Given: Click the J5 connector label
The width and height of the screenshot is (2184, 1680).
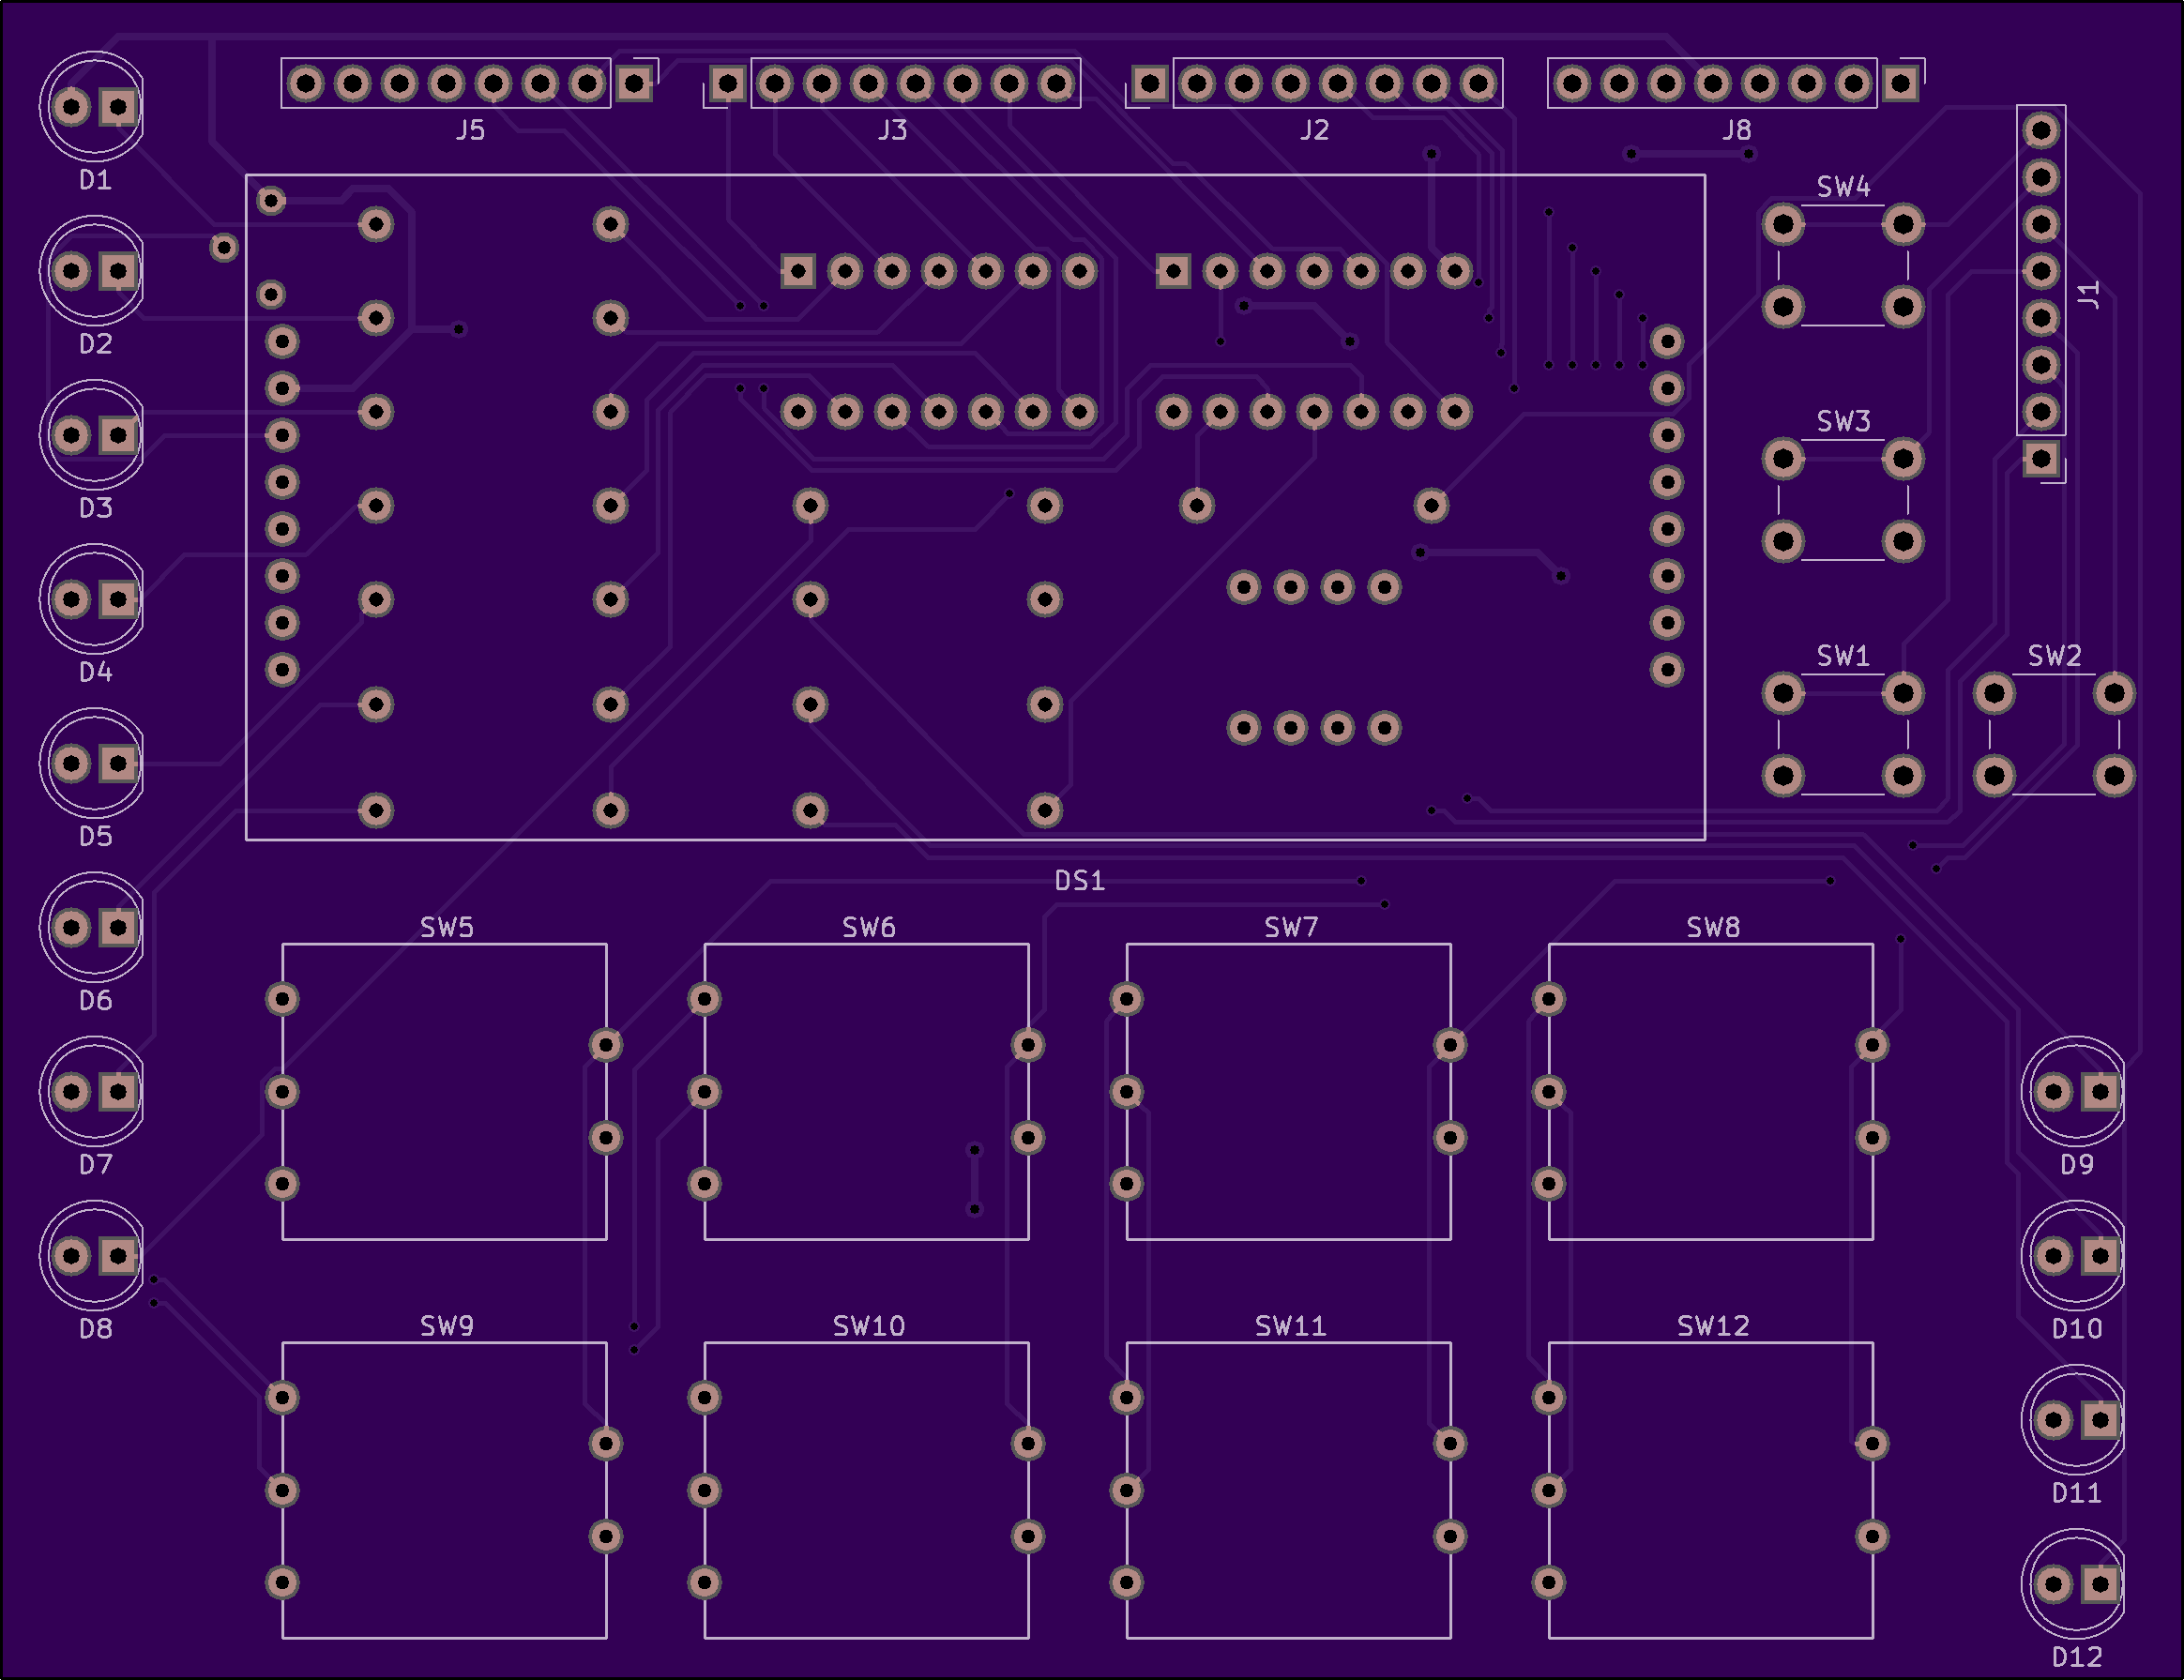Looking at the screenshot, I should [x=470, y=130].
